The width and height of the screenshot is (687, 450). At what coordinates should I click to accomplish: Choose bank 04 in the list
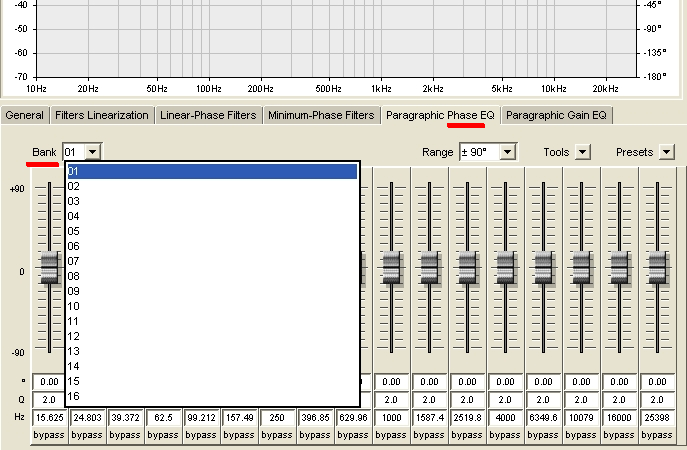[x=212, y=216]
